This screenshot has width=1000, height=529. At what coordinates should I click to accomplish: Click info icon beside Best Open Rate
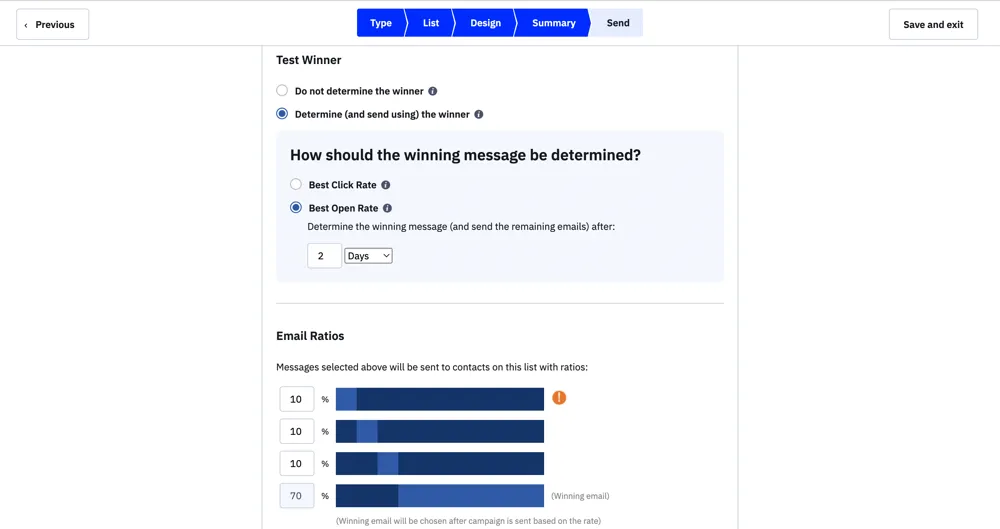point(387,208)
